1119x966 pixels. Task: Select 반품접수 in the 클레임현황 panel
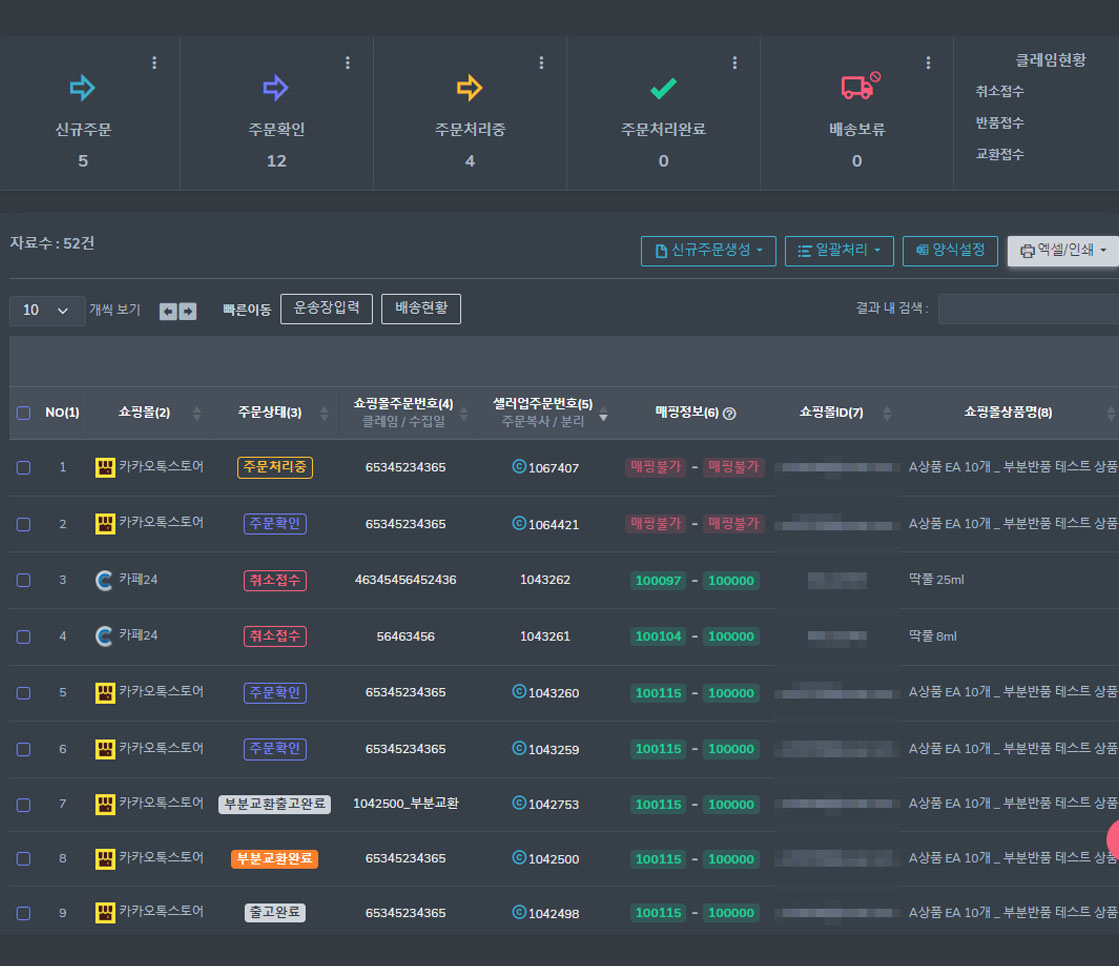pos(1000,123)
